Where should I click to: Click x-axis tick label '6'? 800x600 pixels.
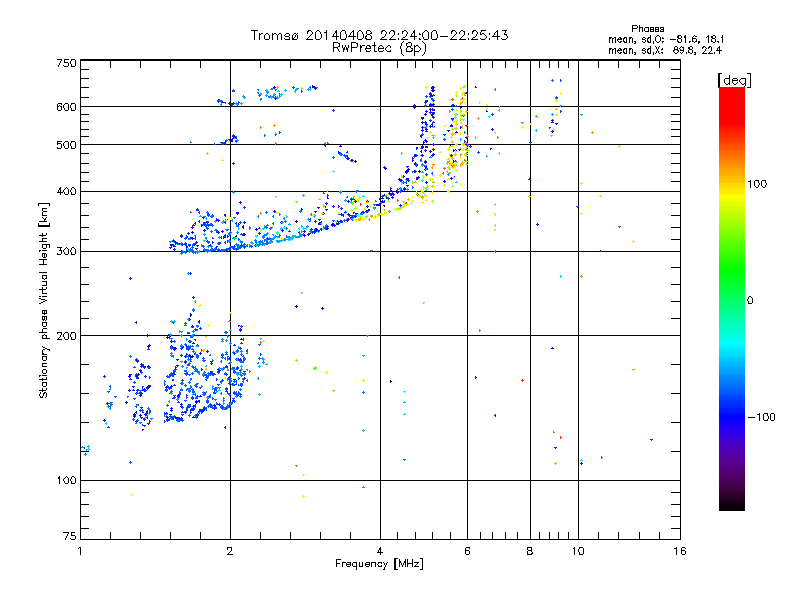[x=467, y=551]
